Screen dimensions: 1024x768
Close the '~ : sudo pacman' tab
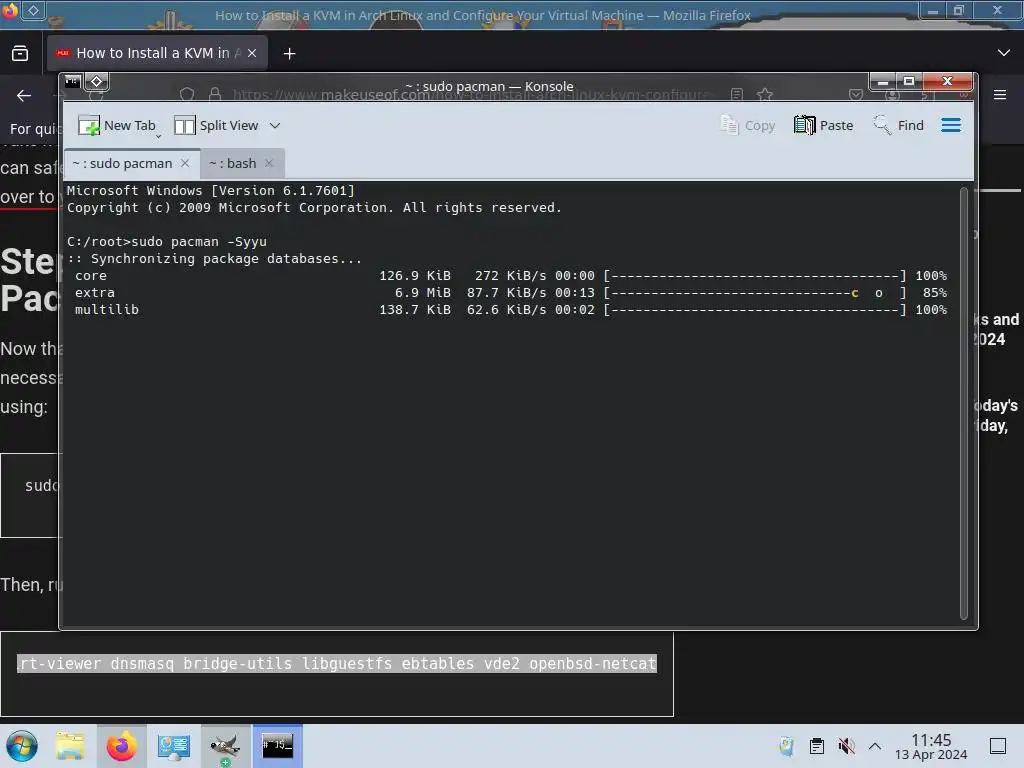[185, 163]
